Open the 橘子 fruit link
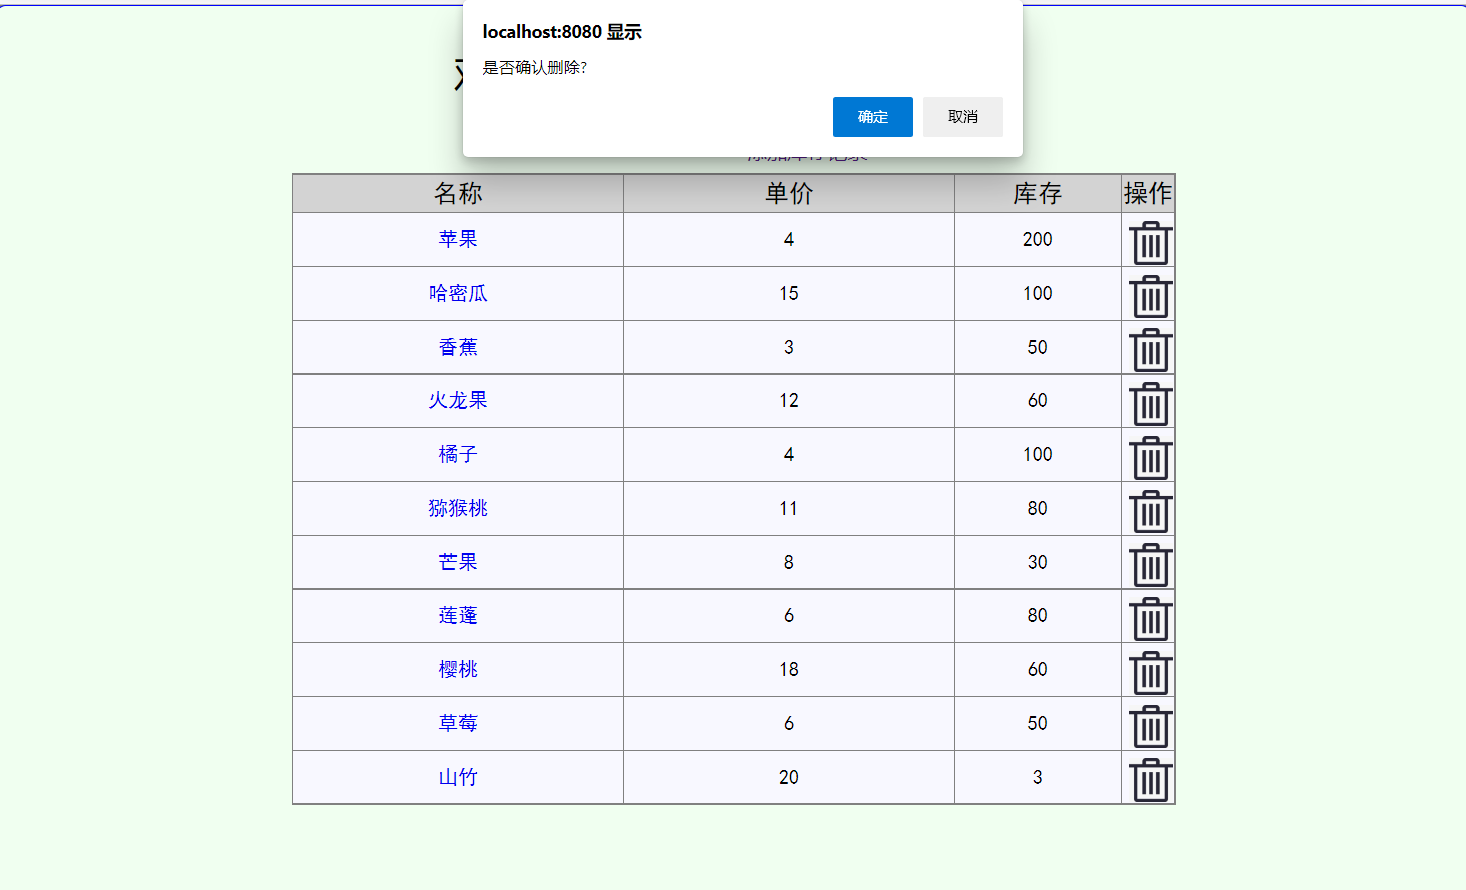The width and height of the screenshot is (1466, 890). pyautogui.click(x=458, y=454)
